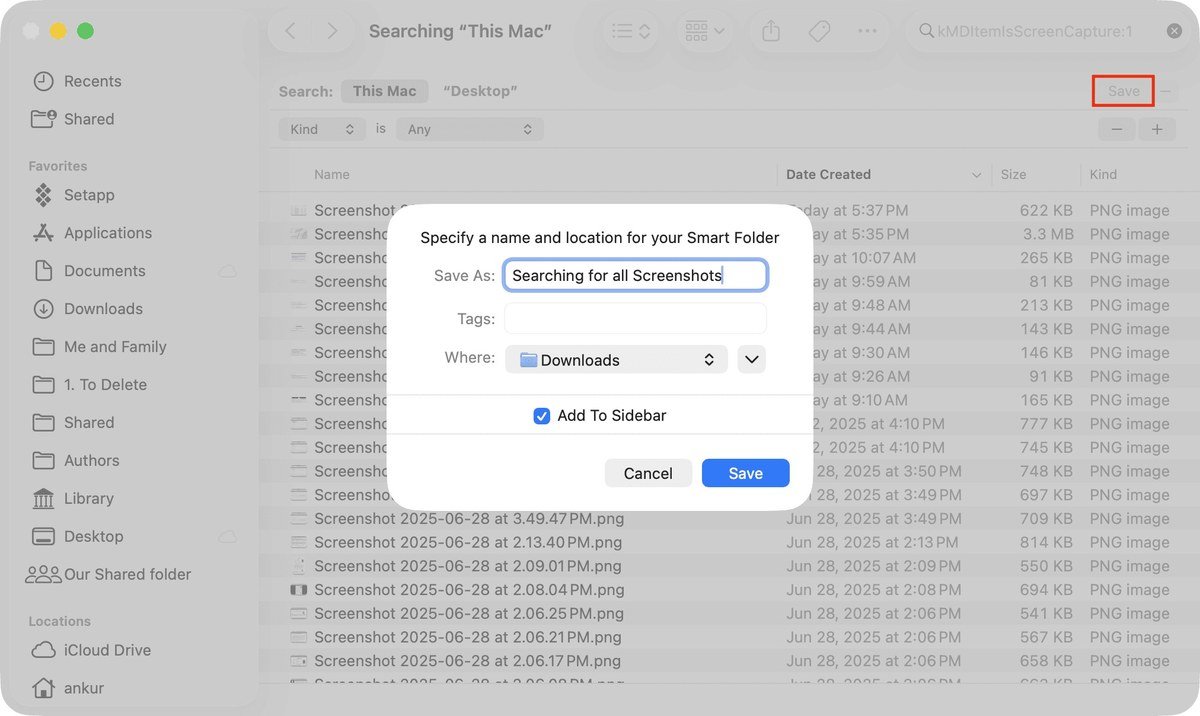Open Me and Family folder in sidebar
Screen dimensions: 1200x716
tap(115, 347)
